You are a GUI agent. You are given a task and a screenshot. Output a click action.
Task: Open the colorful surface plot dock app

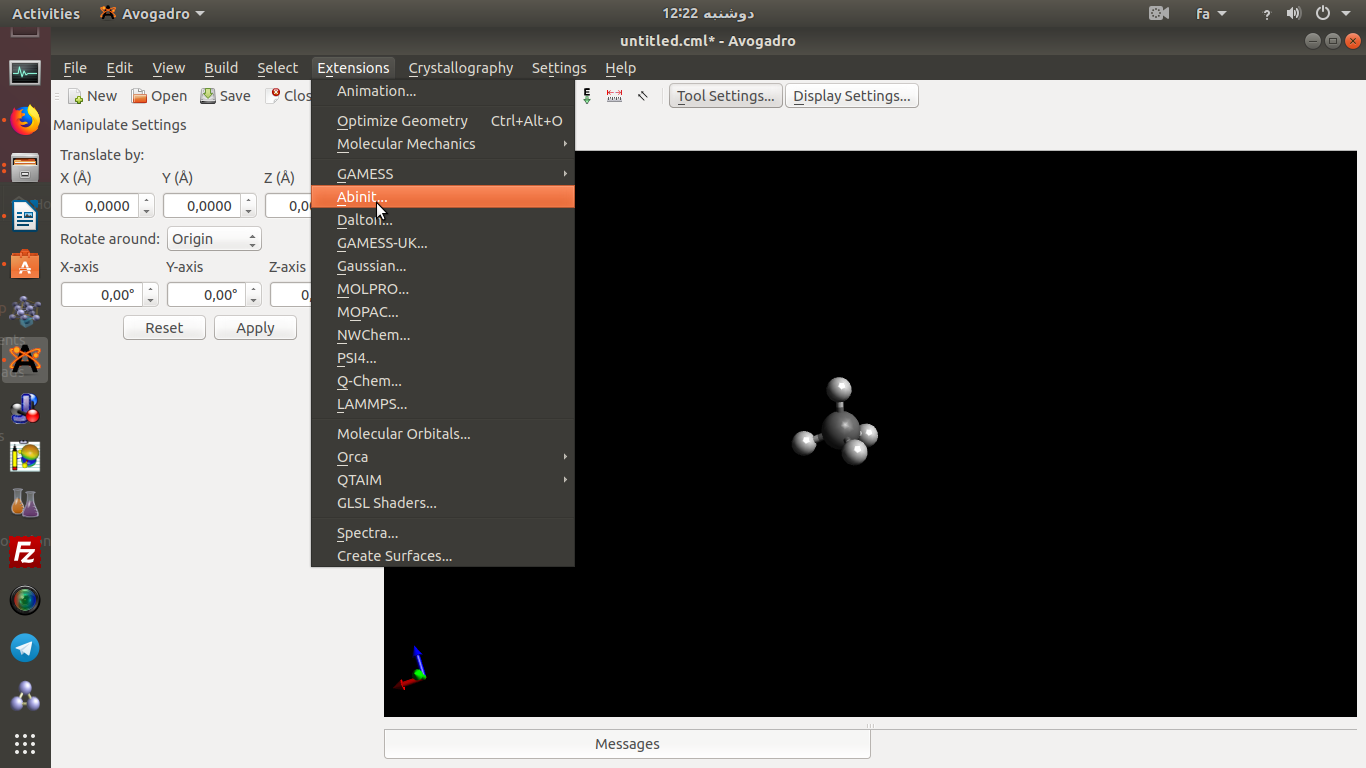[25, 457]
